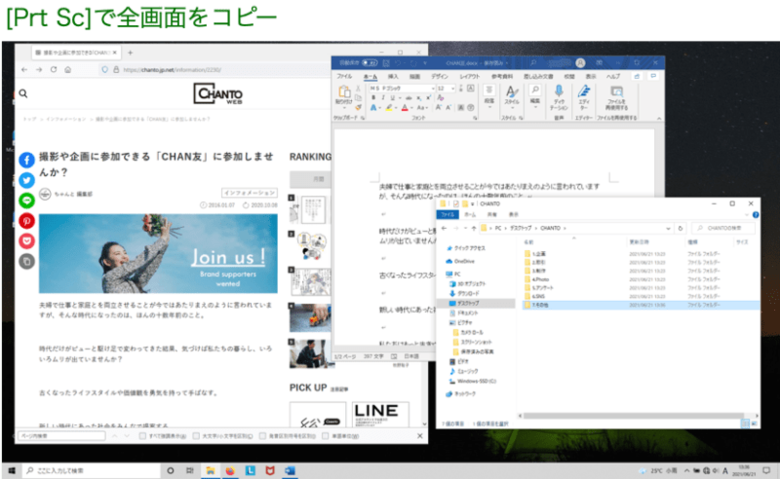This screenshot has height=479, width=780.
Task: Open the Insert tab in Word
Action: (x=393, y=75)
